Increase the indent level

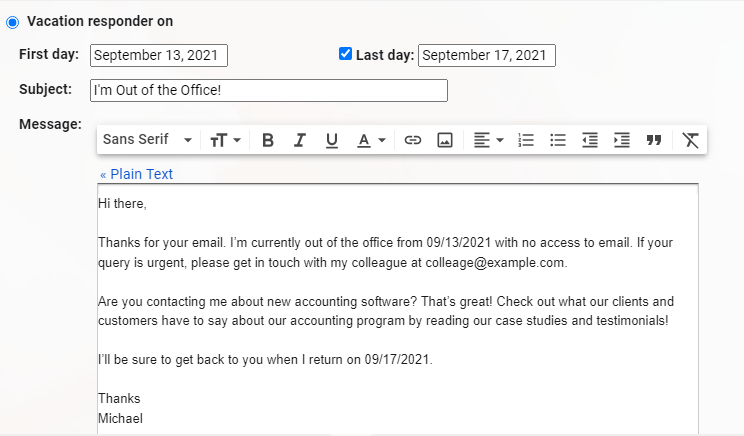(x=622, y=140)
